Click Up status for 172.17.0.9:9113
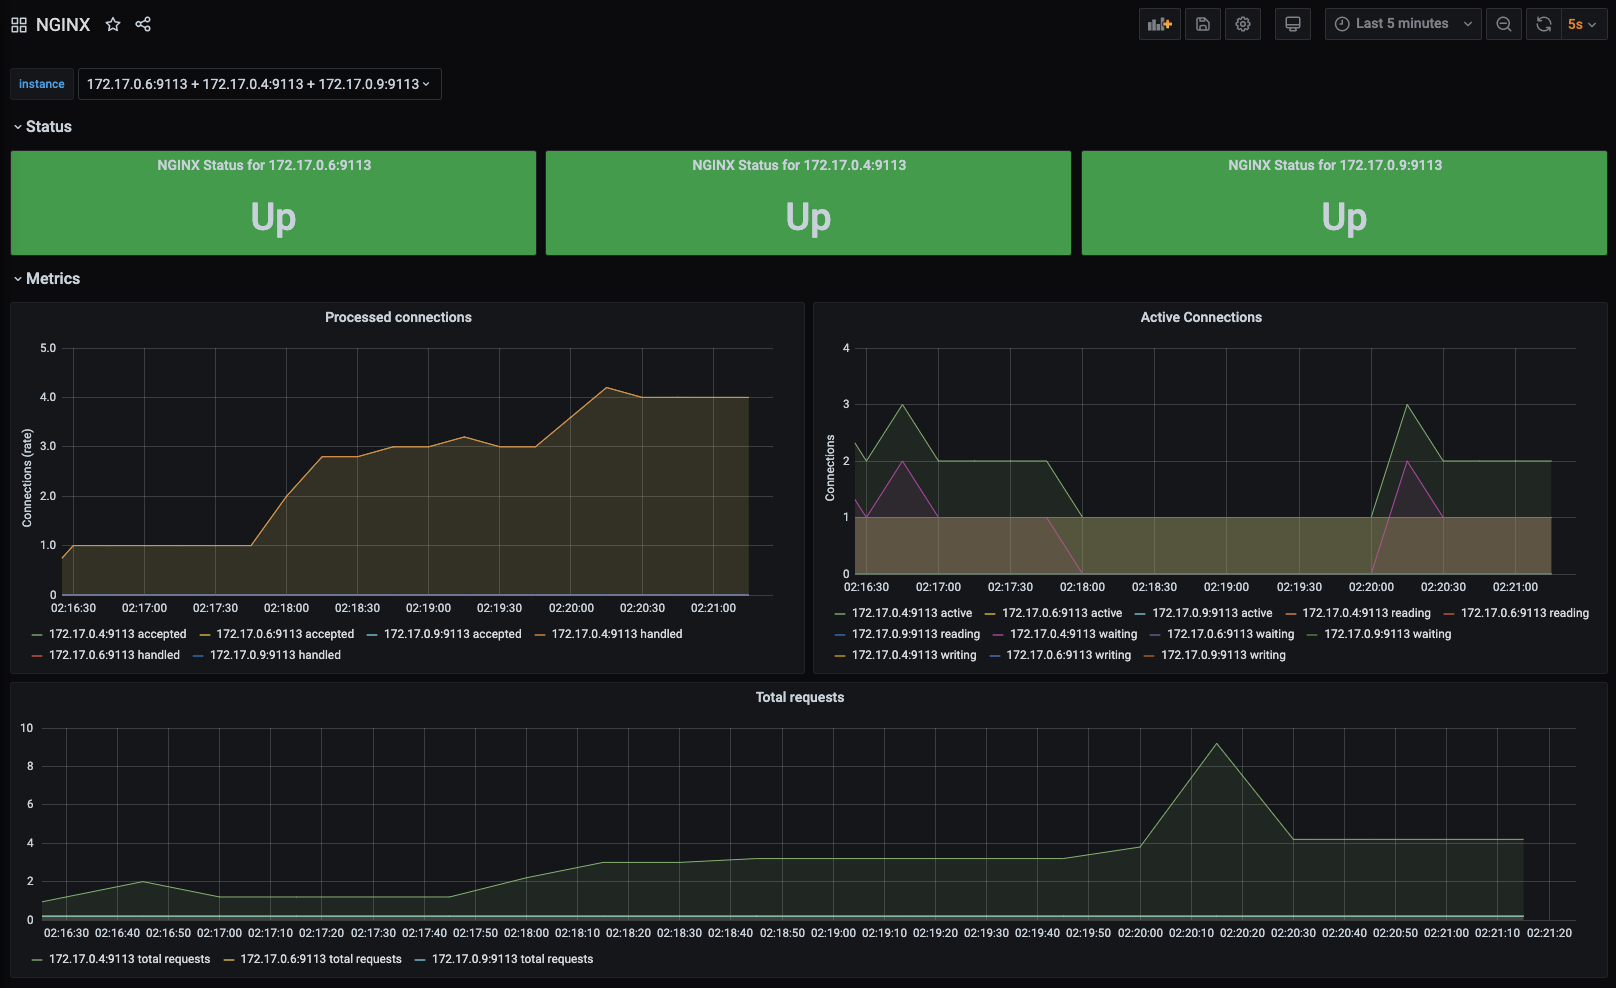The width and height of the screenshot is (1616, 988). 1344,217
